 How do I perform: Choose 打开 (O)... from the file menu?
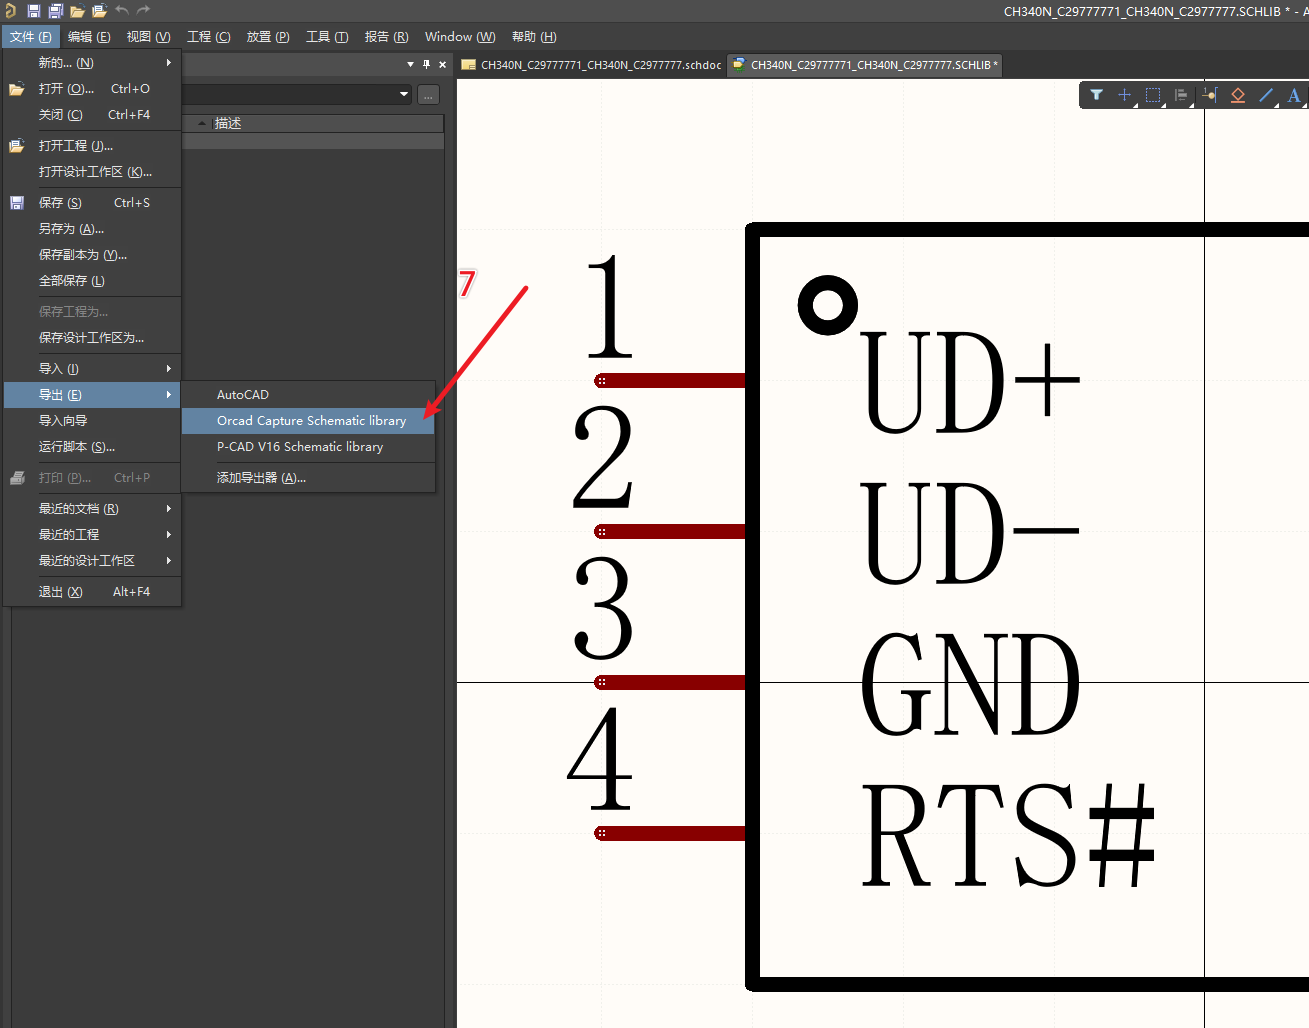(92, 89)
